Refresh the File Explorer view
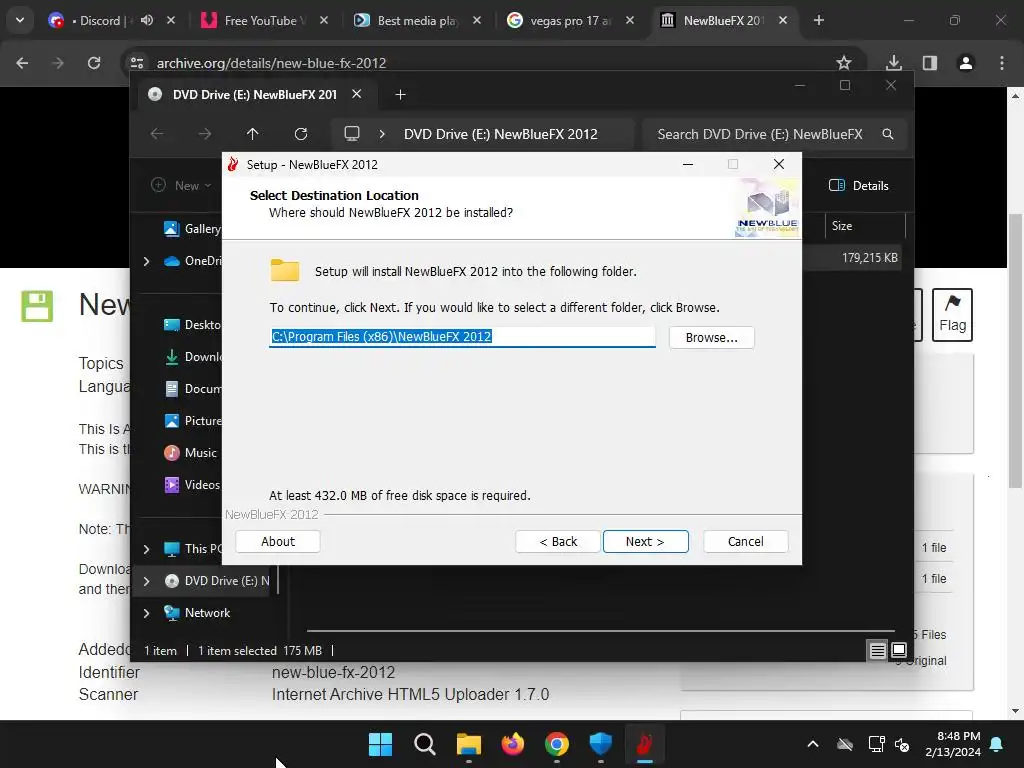 point(300,134)
